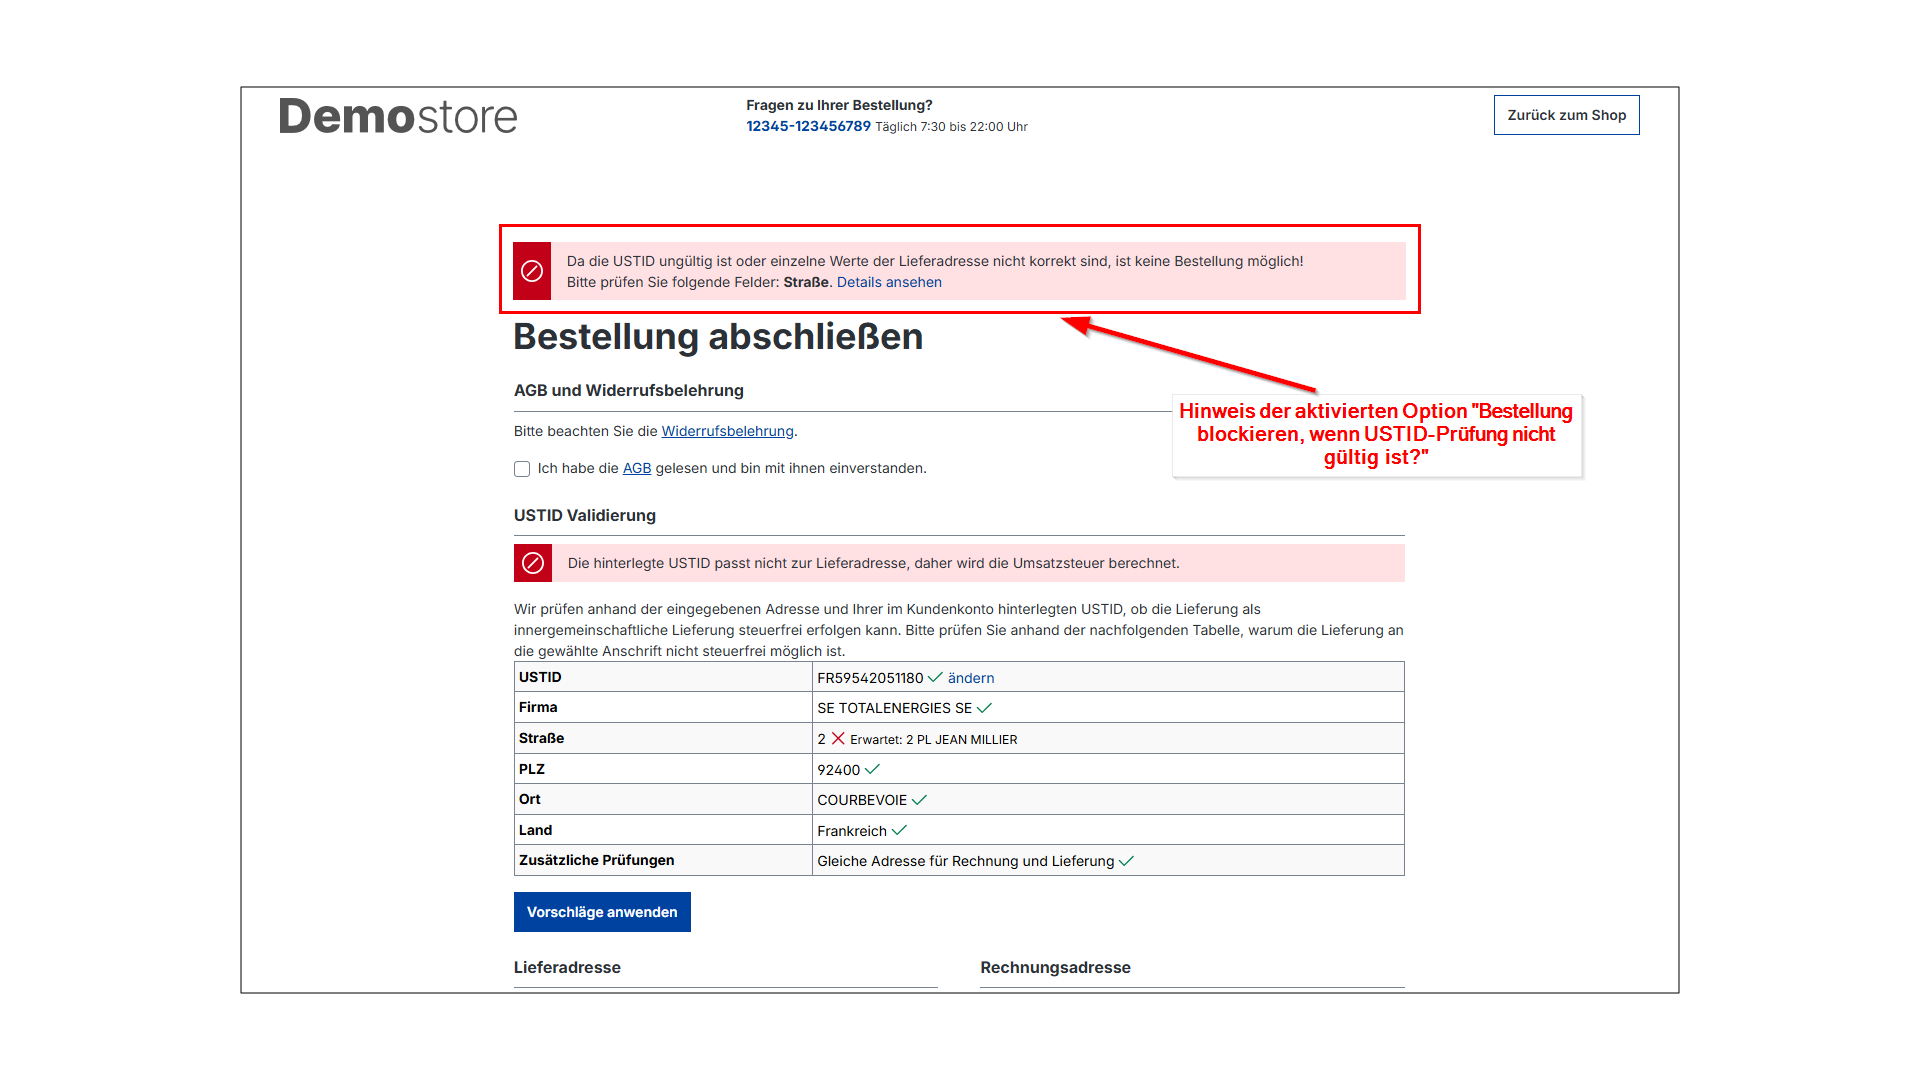Click the value Frankreich
The image size is (1920, 1080).
[852, 831]
